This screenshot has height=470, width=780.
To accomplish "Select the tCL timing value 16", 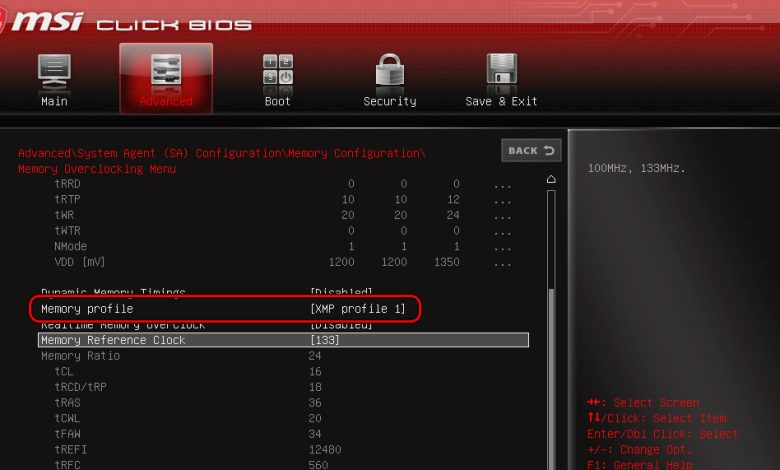I will (315, 372).
